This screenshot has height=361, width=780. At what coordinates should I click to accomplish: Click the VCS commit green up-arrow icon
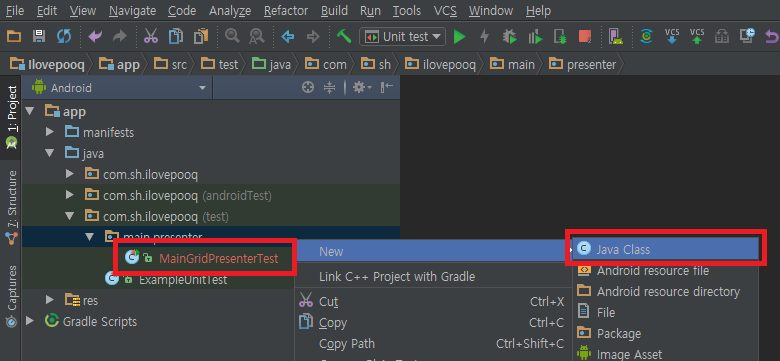coord(697,37)
